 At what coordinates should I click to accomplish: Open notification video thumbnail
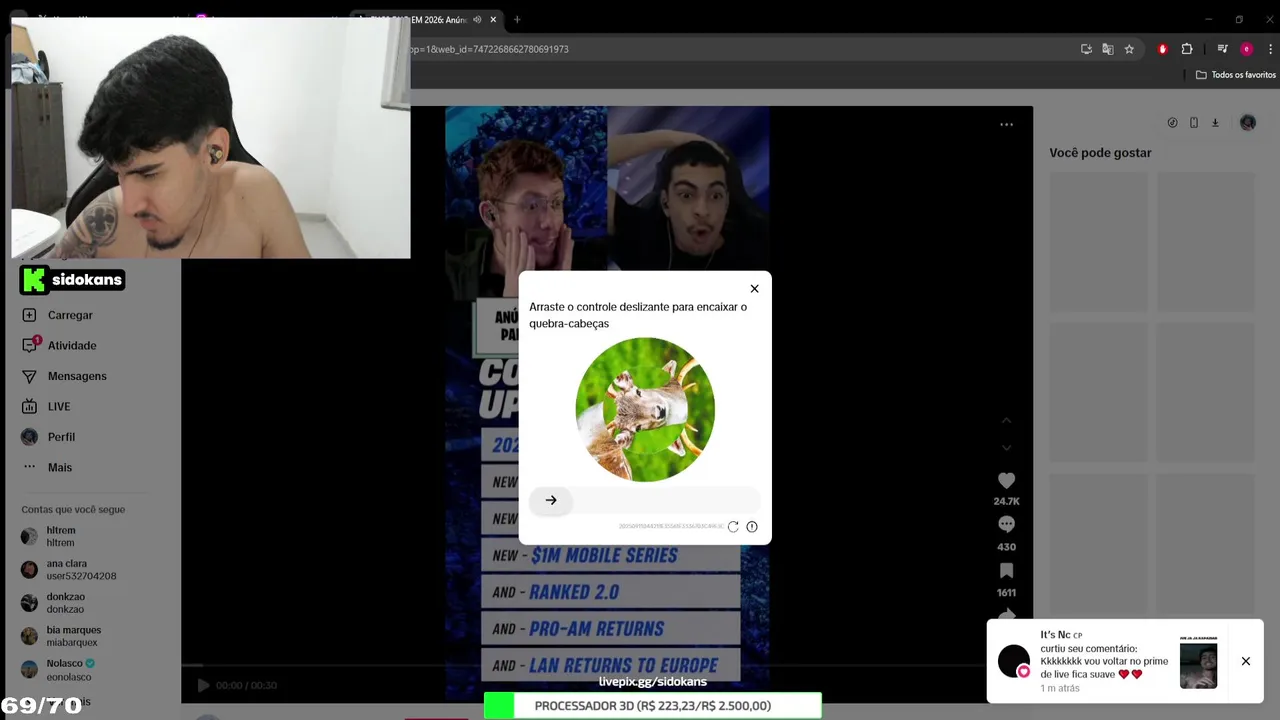coord(1198,662)
